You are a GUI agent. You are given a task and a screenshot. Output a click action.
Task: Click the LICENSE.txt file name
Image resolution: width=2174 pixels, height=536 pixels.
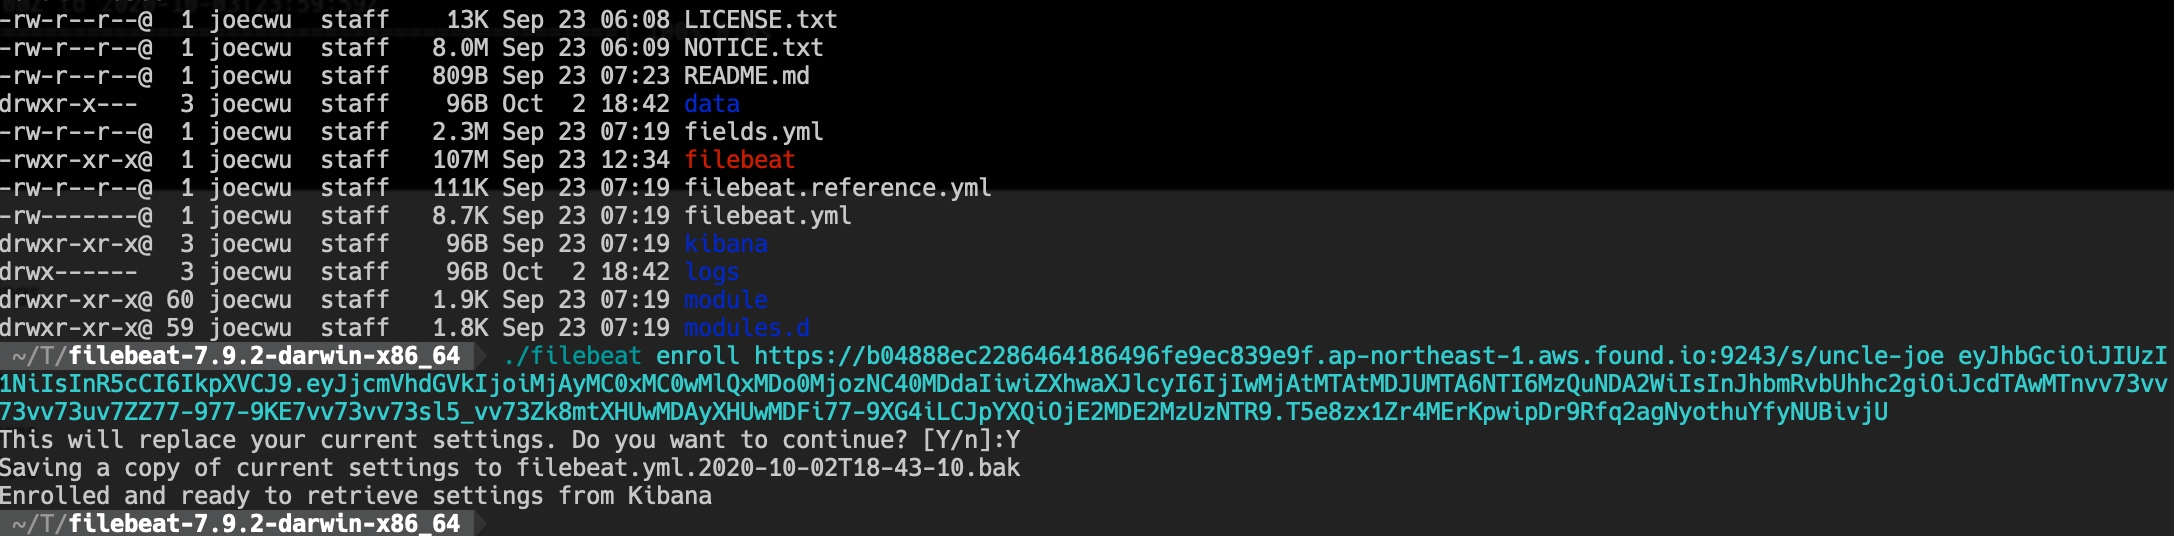[760, 20]
